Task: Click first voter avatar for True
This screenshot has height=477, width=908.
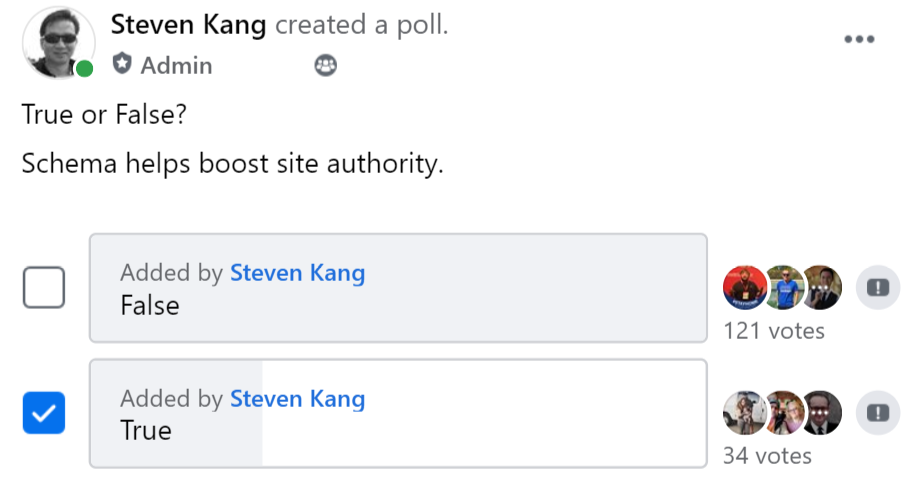Action: (x=745, y=413)
